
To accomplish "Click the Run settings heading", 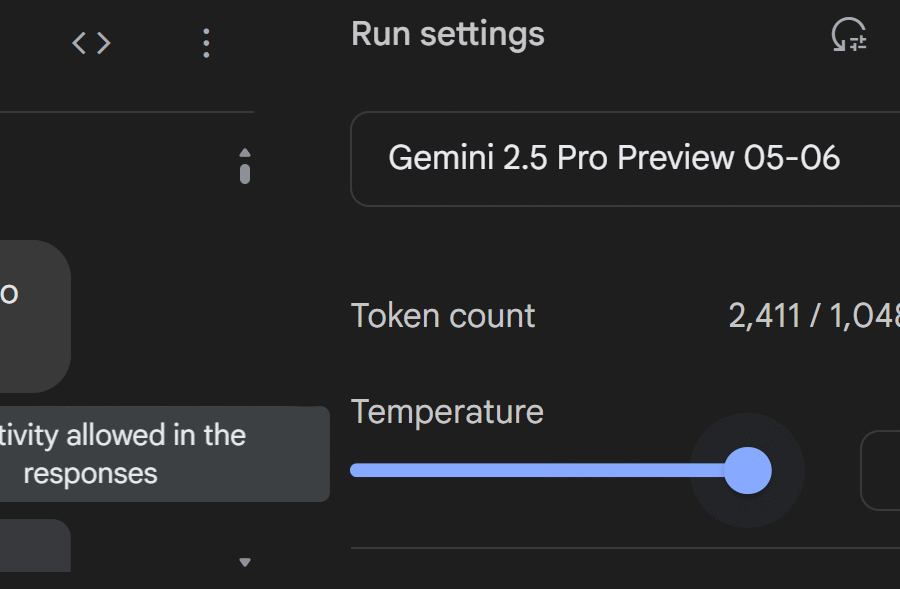I will click(x=448, y=34).
